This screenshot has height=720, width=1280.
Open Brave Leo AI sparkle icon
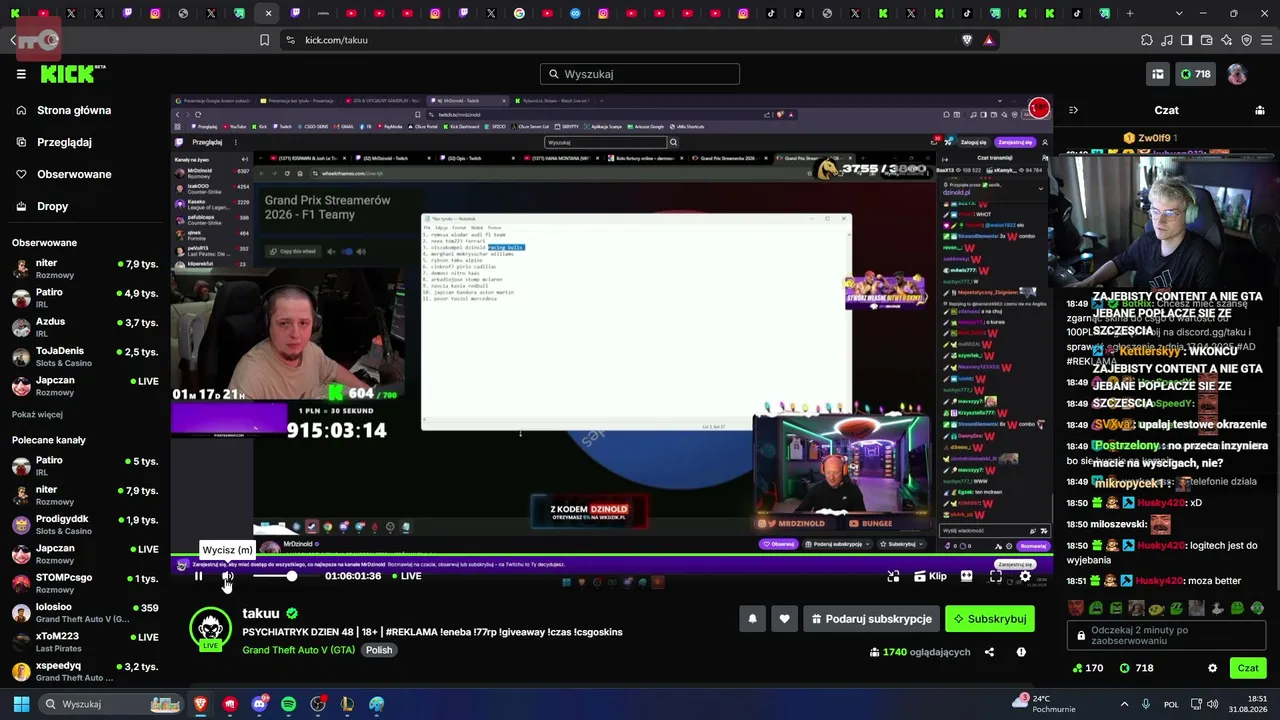click(1226, 40)
